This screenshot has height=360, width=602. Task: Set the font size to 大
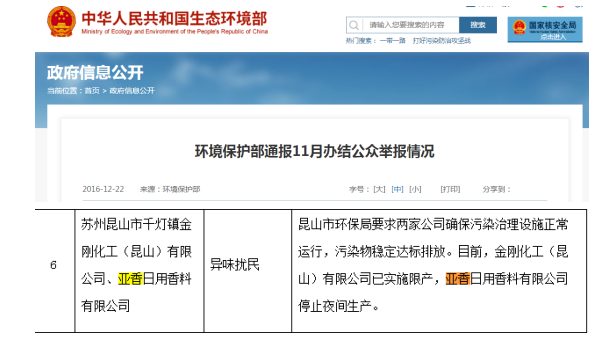click(379, 189)
